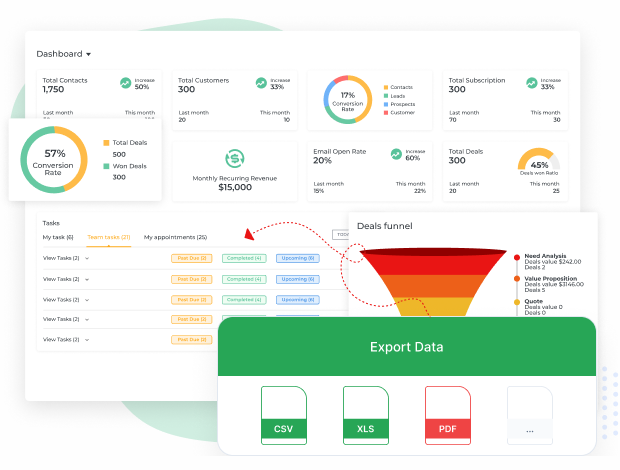Viewport: 620px width, 470px height.
Task: Click Deals value $242.00 text
Action: click(x=553, y=262)
